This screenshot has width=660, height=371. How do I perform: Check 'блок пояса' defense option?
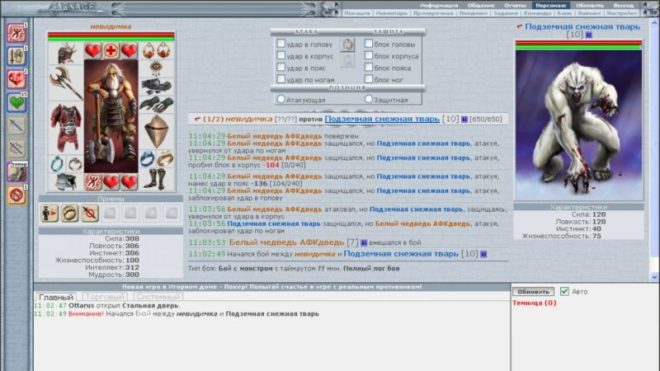tap(369, 67)
